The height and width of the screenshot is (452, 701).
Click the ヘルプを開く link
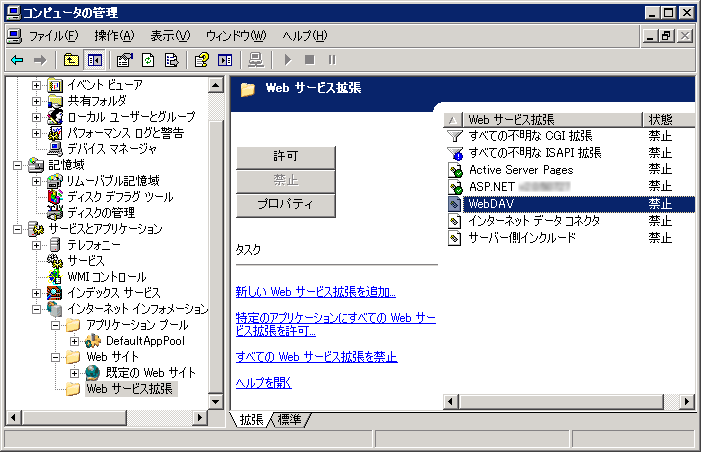263,383
